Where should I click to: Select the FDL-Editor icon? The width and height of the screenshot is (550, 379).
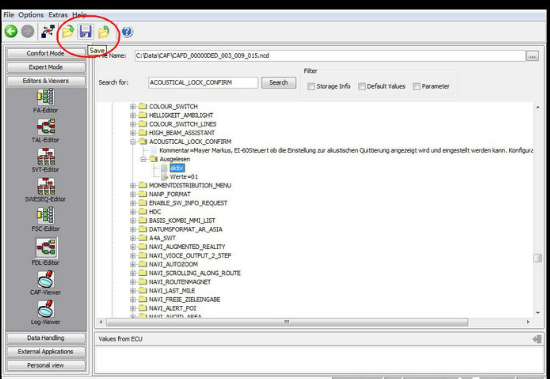tap(46, 248)
